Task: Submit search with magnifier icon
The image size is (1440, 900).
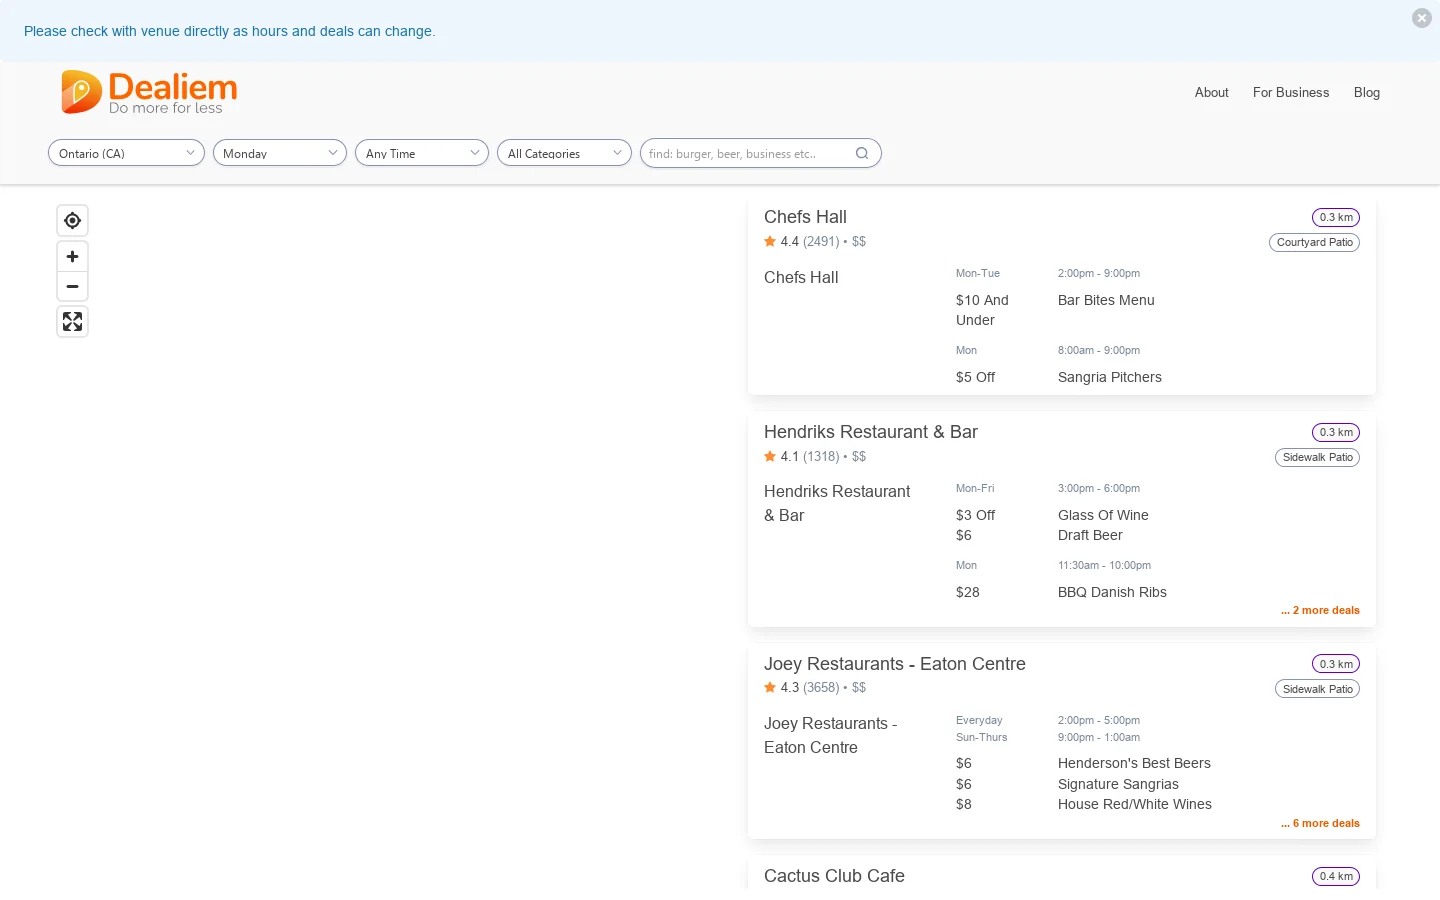Action: click(x=862, y=153)
